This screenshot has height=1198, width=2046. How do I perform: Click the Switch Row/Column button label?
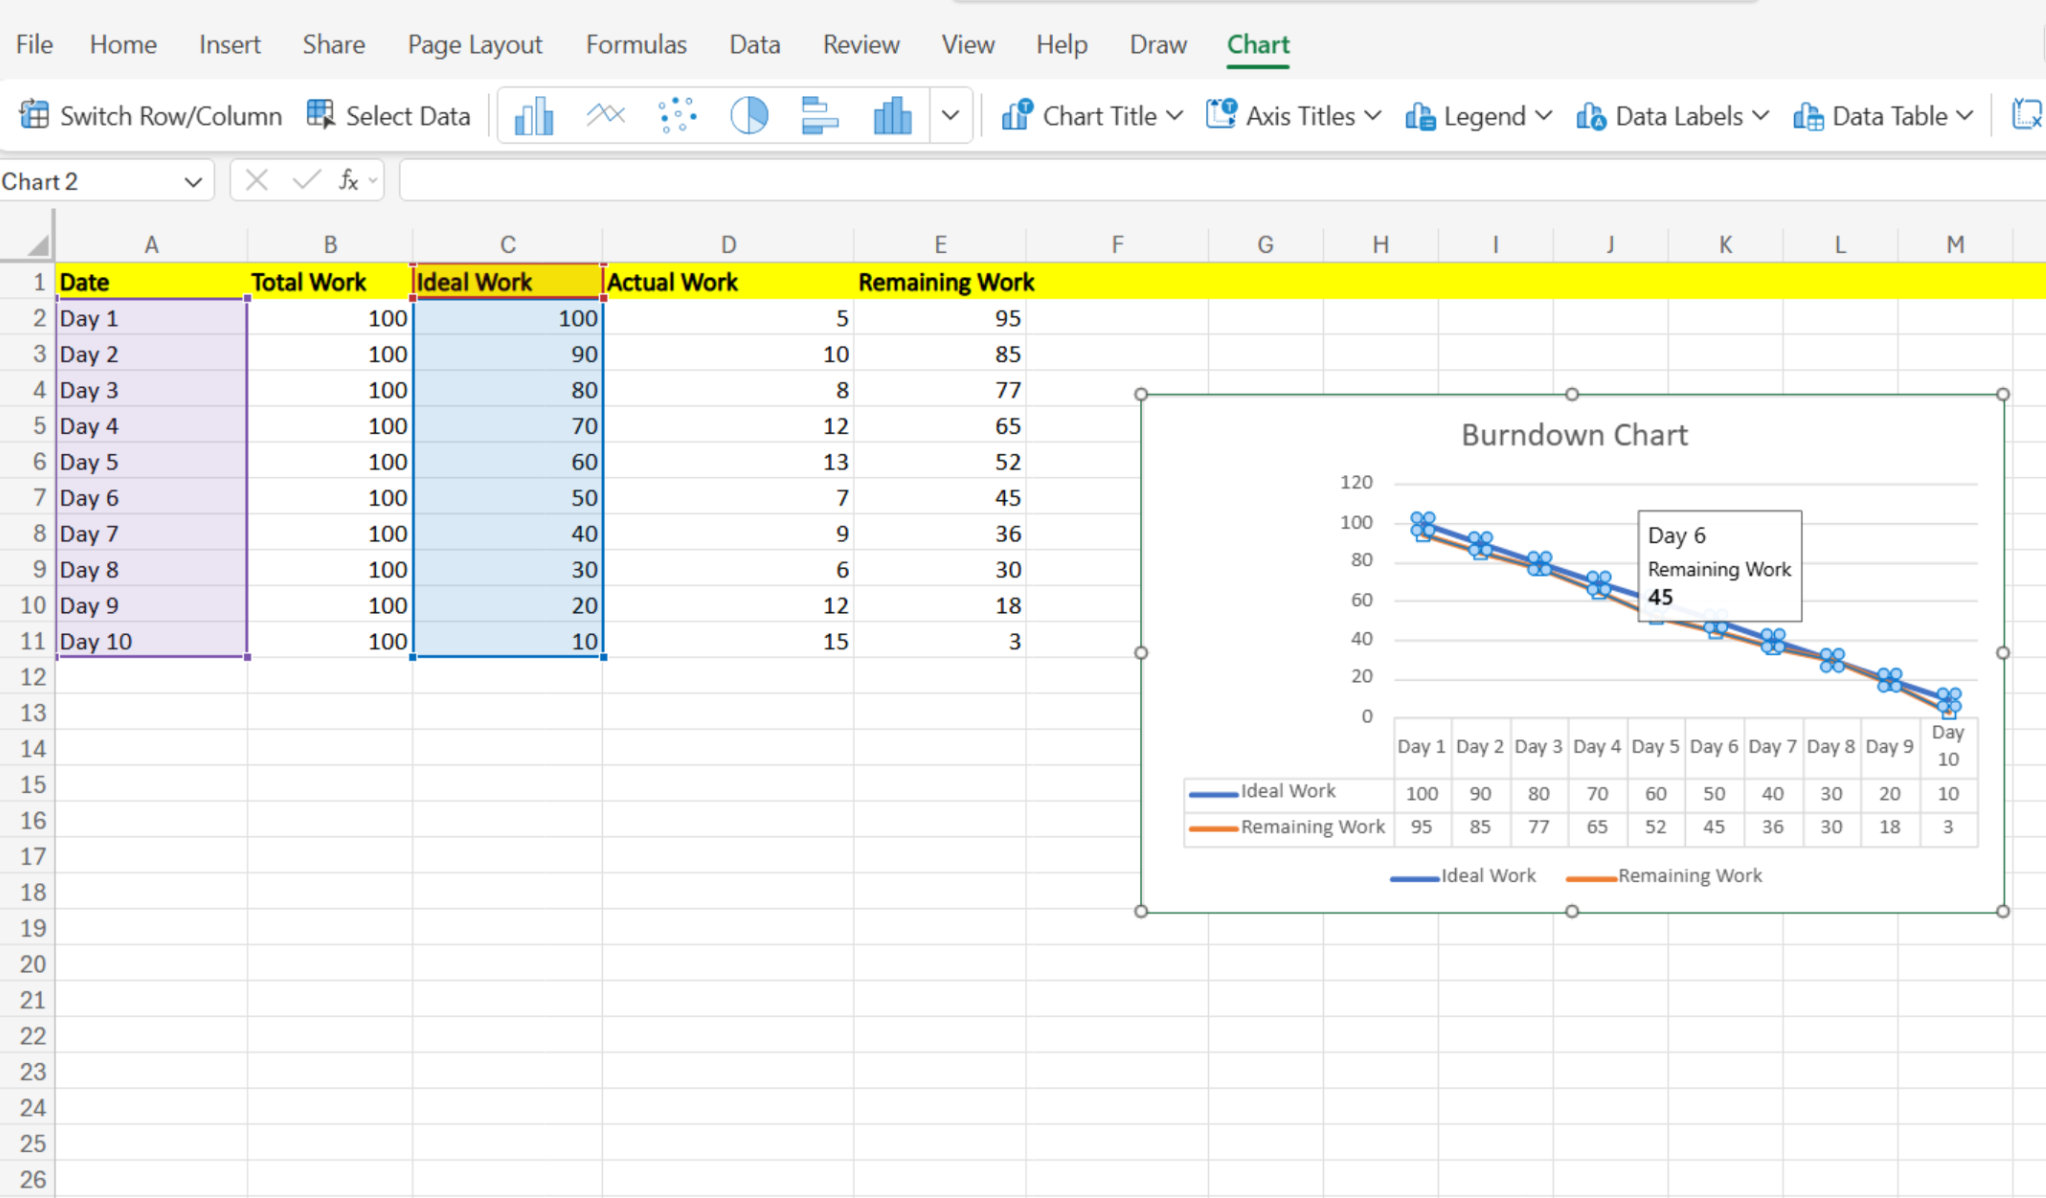[171, 116]
